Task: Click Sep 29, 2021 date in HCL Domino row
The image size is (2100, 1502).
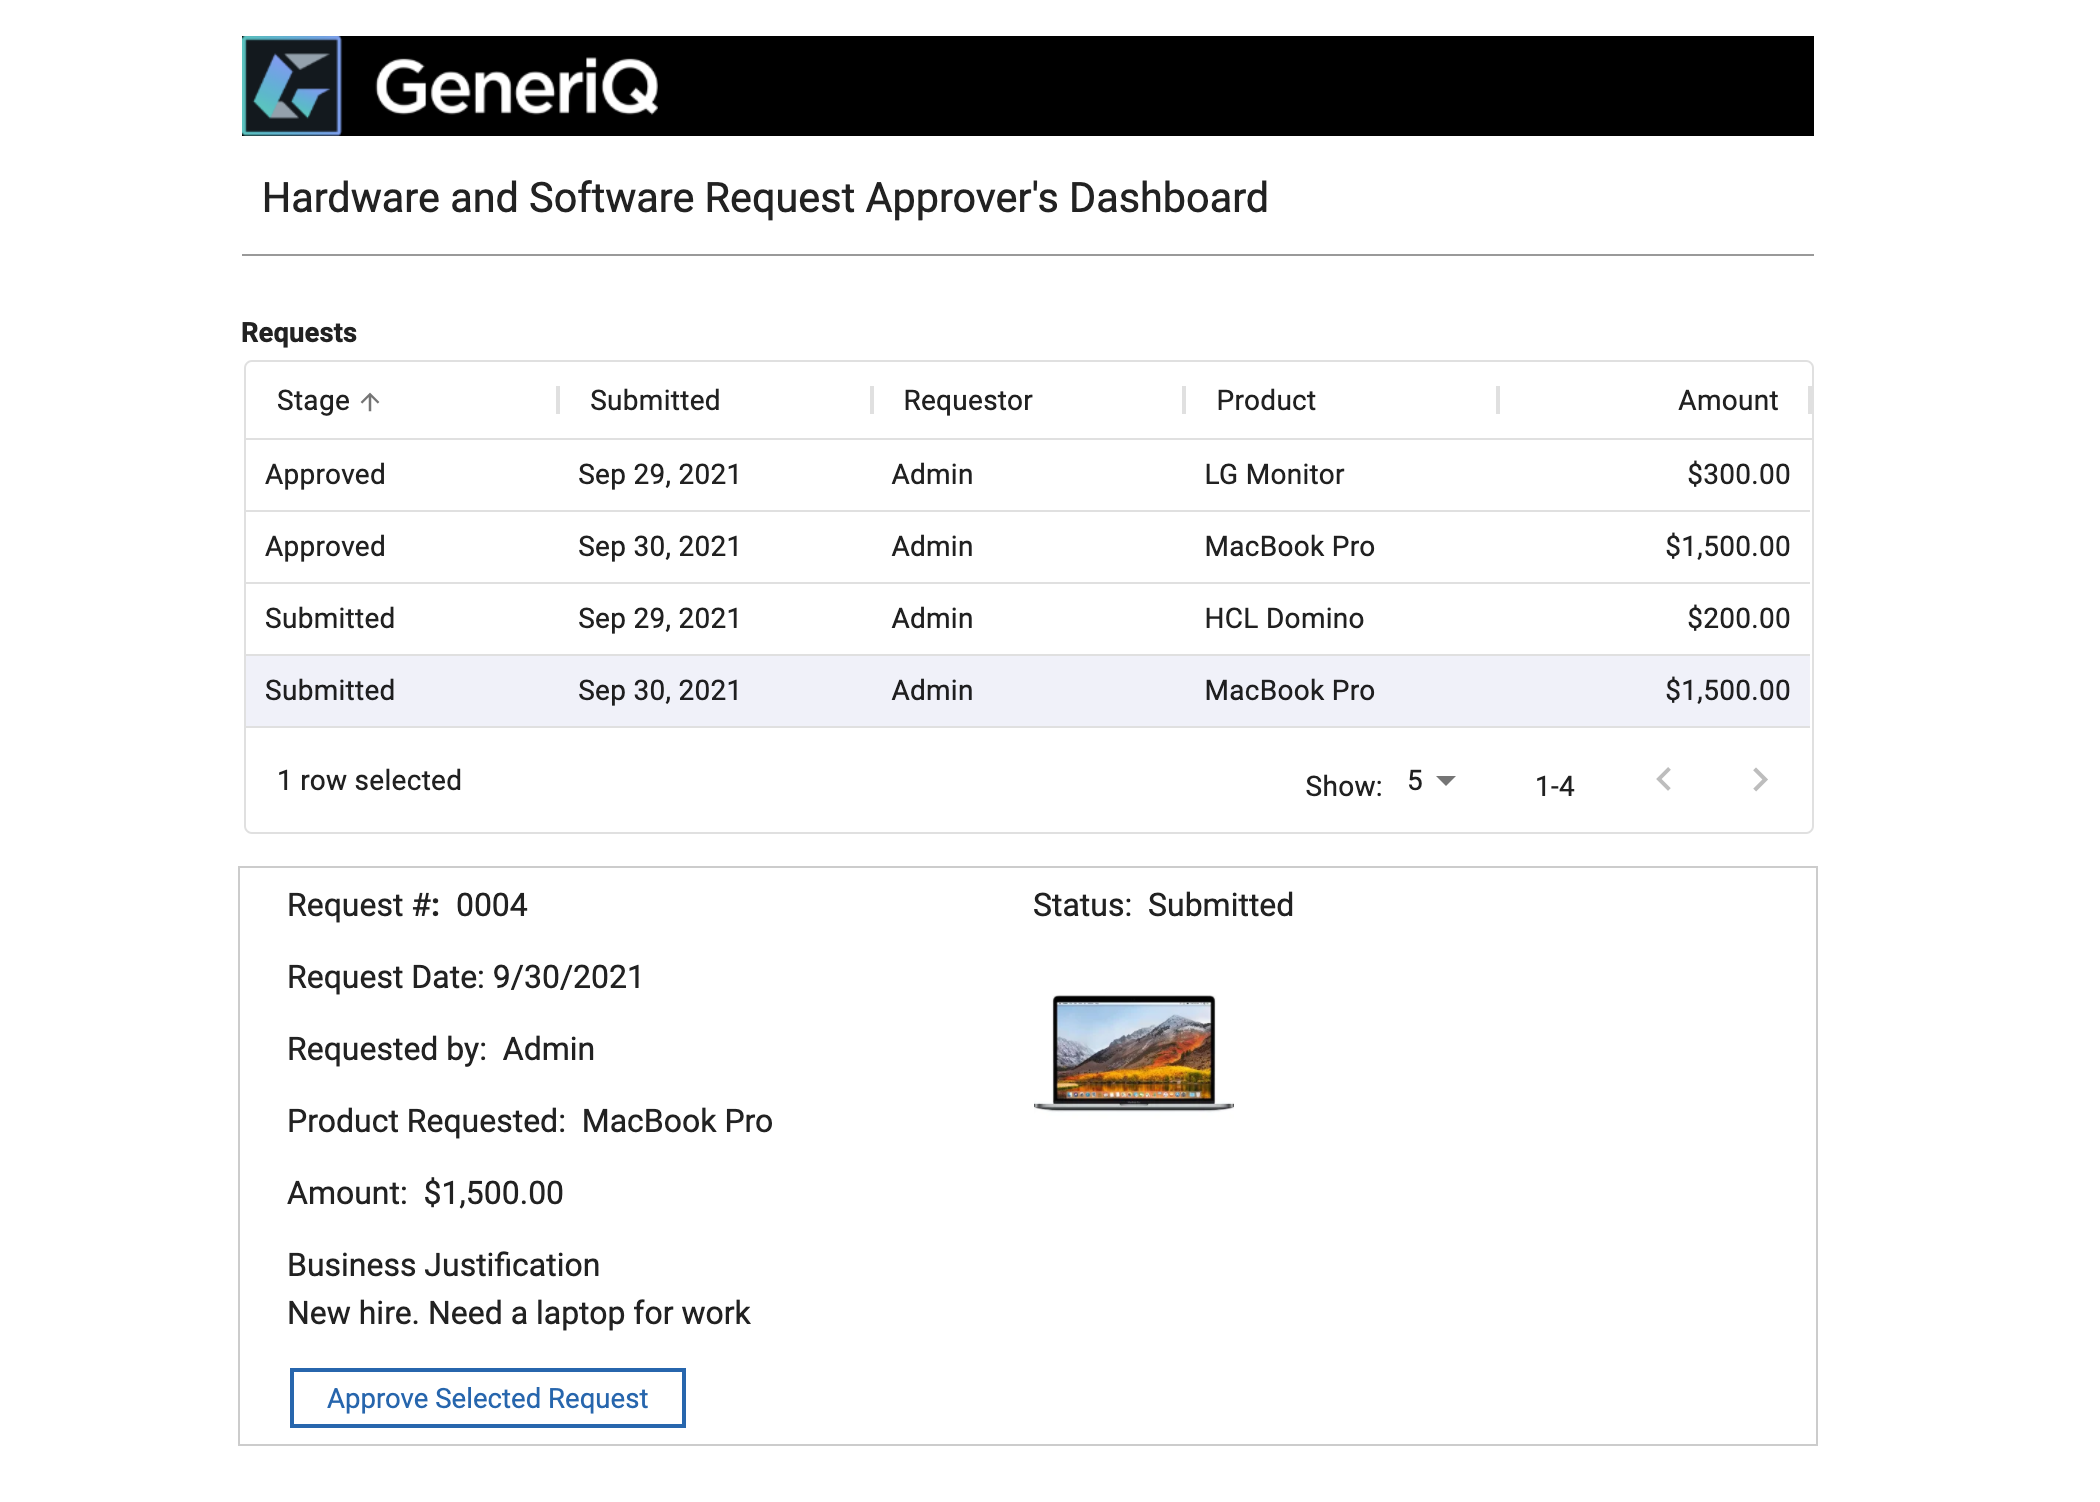Action: (659, 619)
